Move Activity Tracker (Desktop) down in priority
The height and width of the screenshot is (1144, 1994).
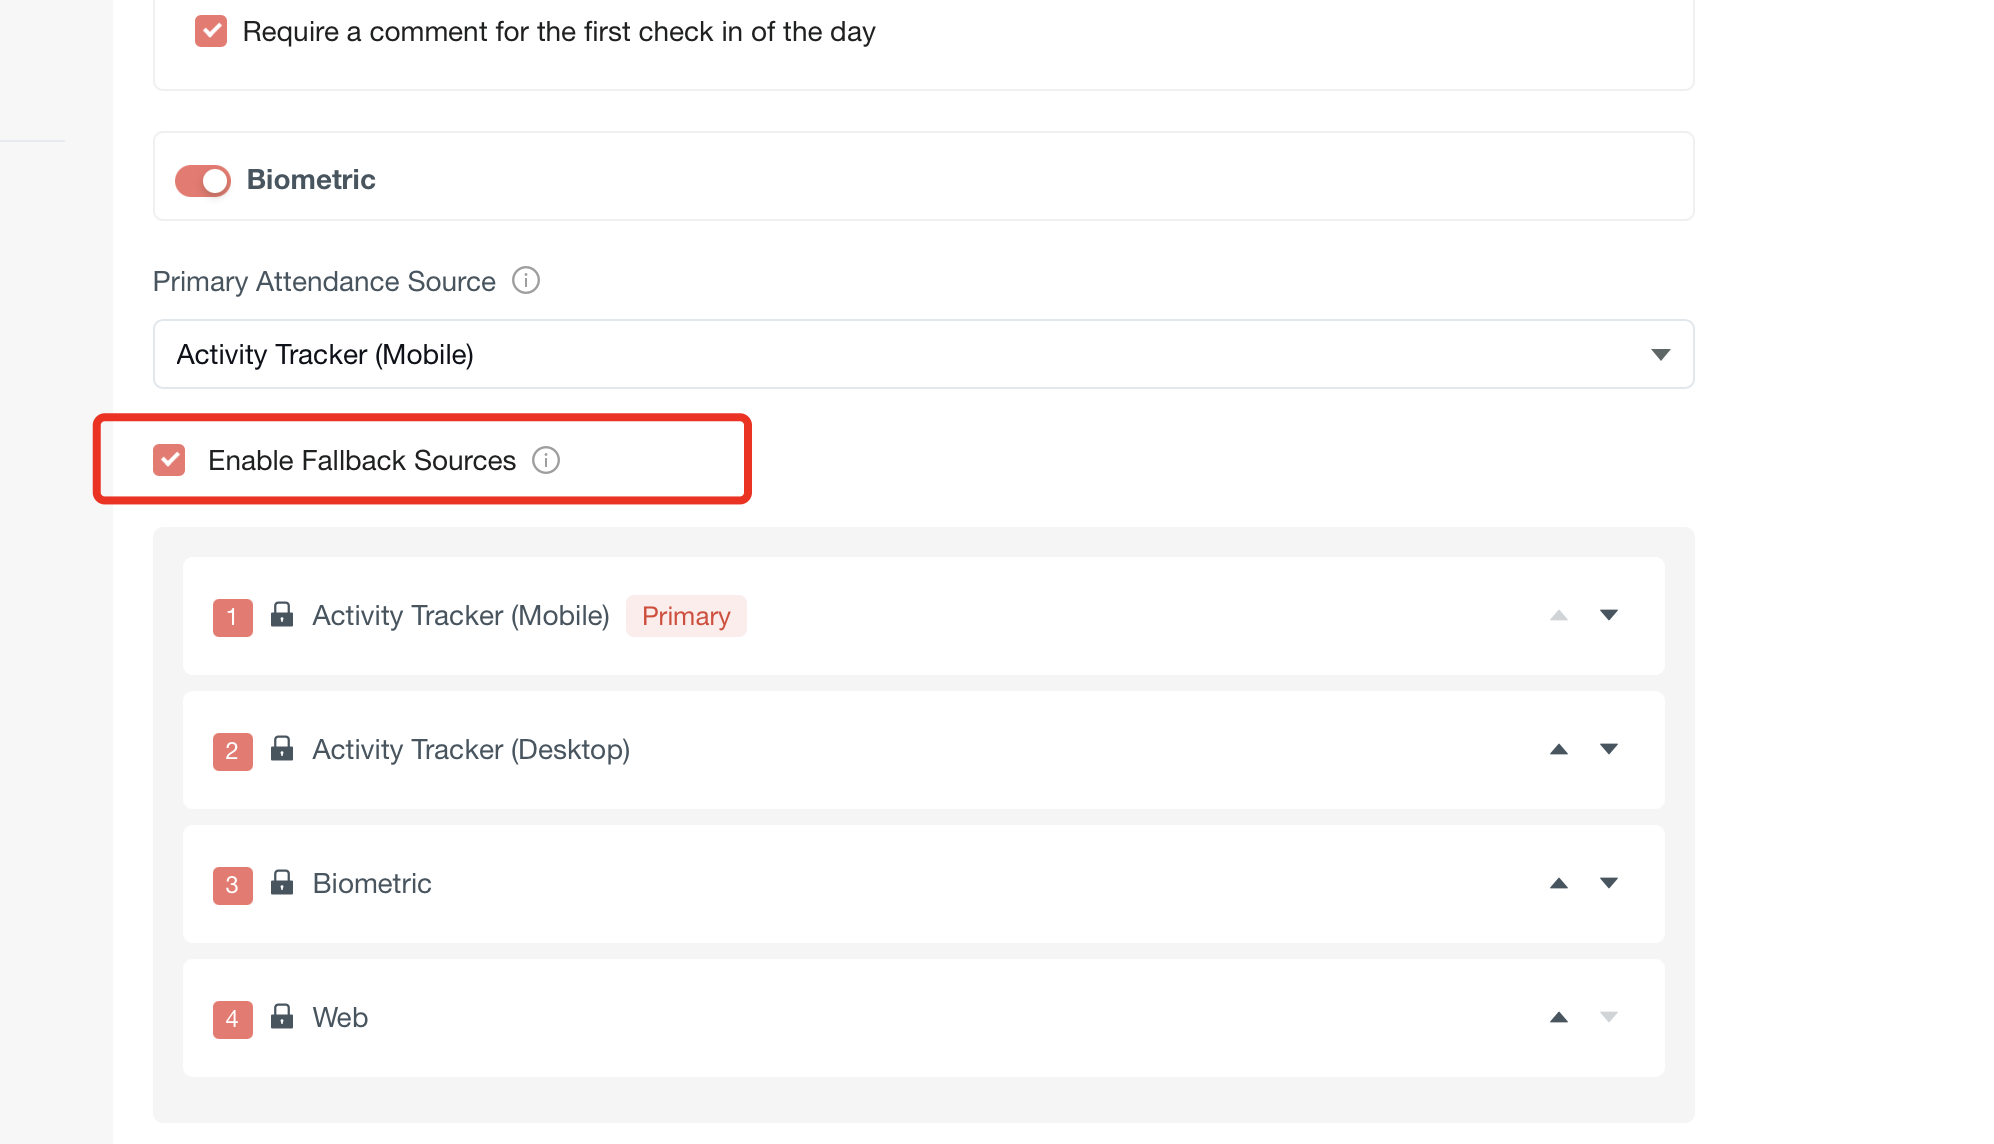tap(1608, 749)
